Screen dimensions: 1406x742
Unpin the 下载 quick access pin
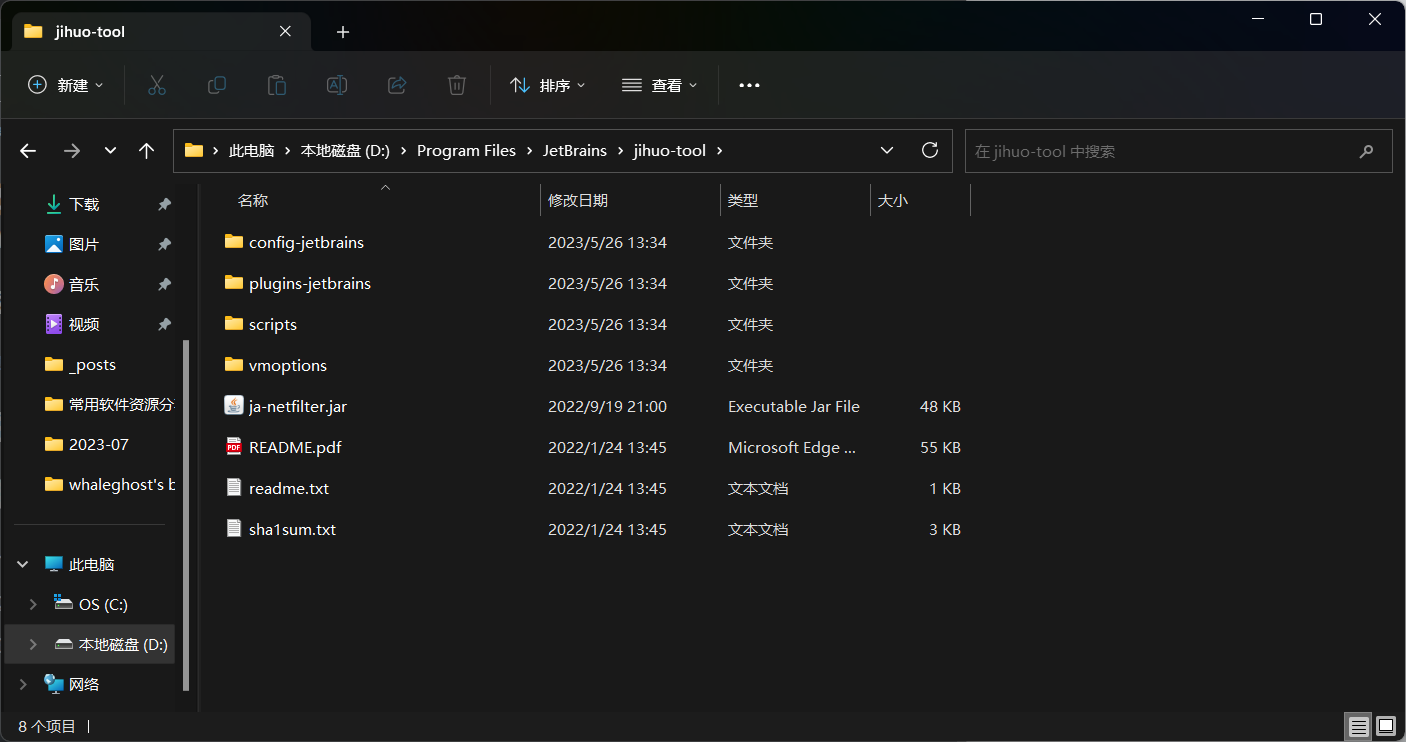(x=164, y=204)
